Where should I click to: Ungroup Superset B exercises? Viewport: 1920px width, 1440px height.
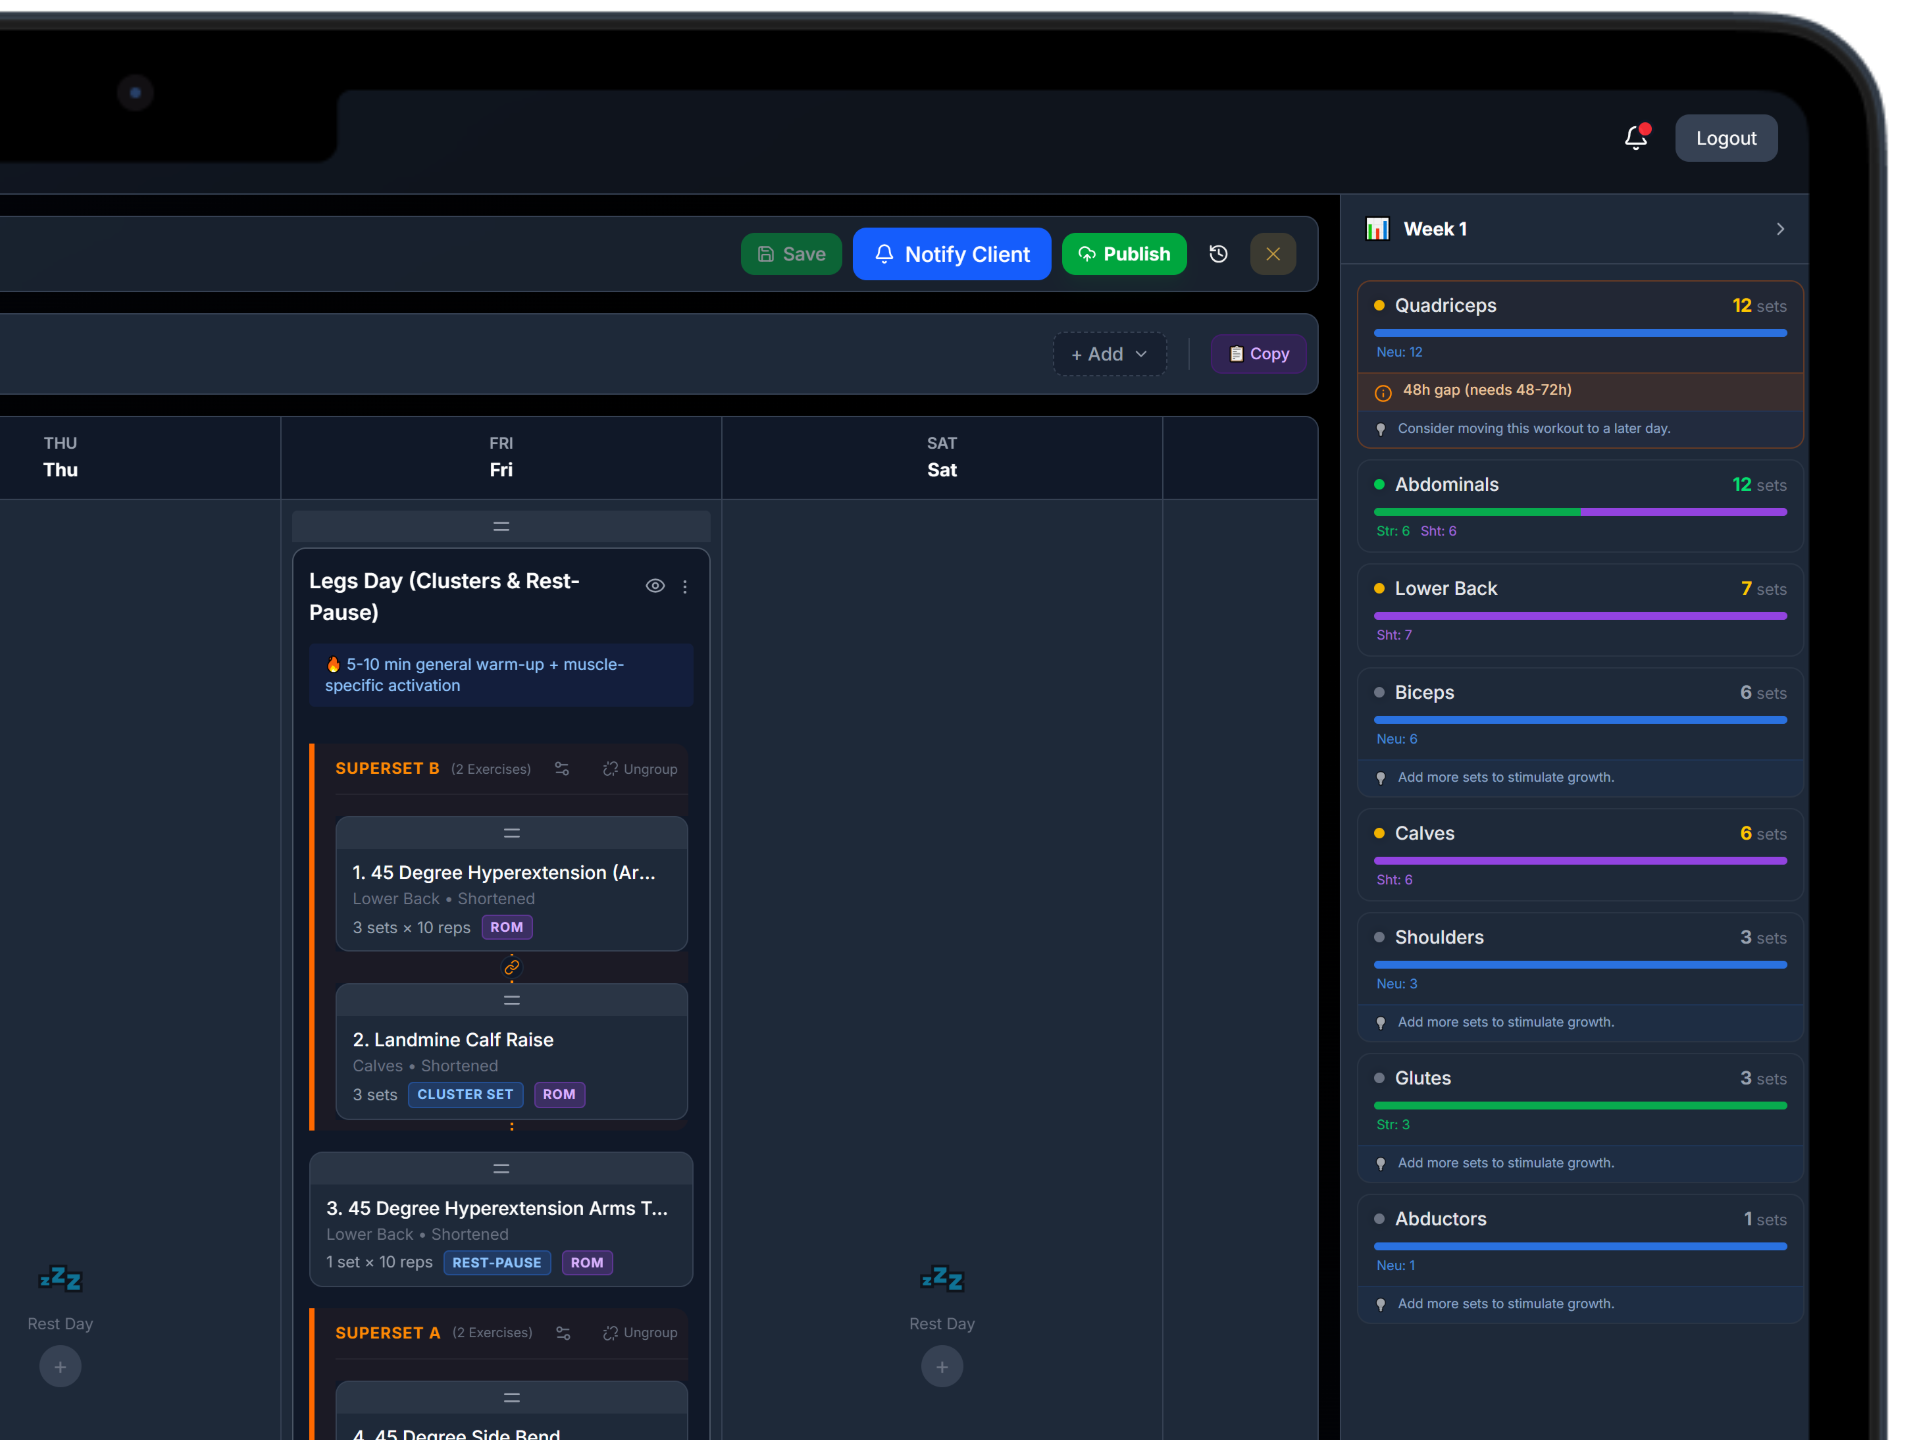tap(640, 769)
